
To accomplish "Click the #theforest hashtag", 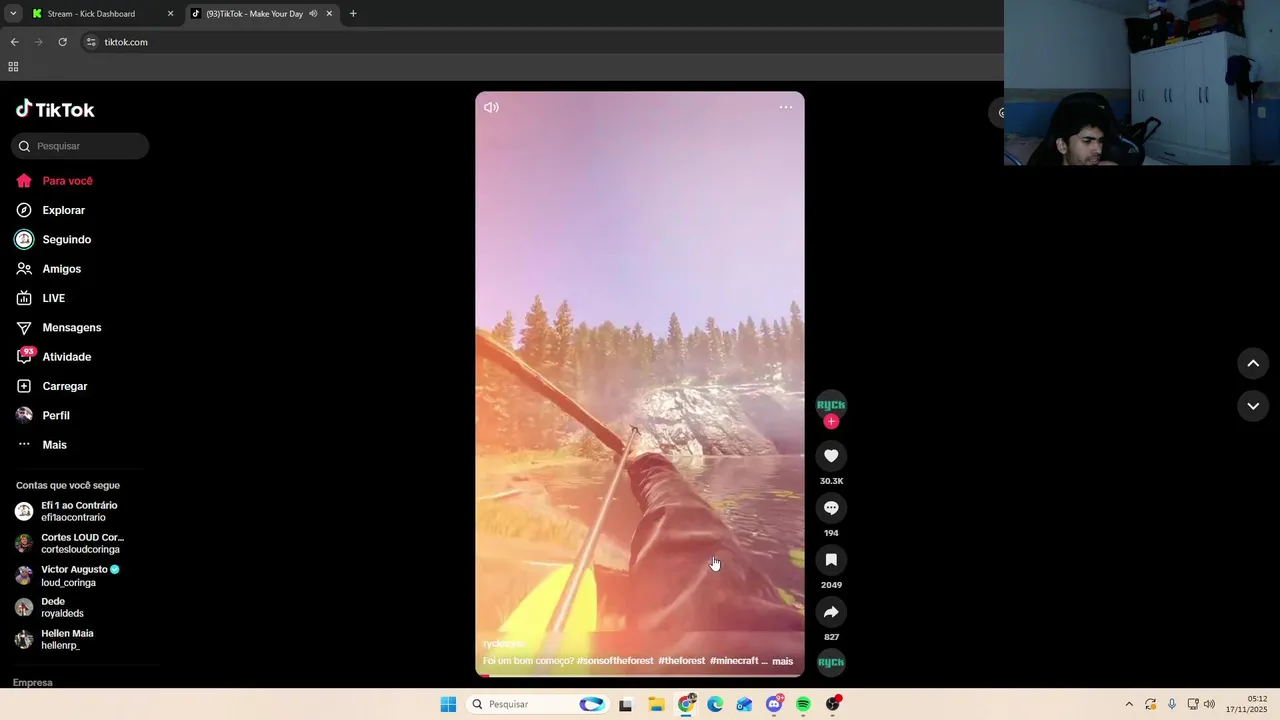I will [682, 661].
